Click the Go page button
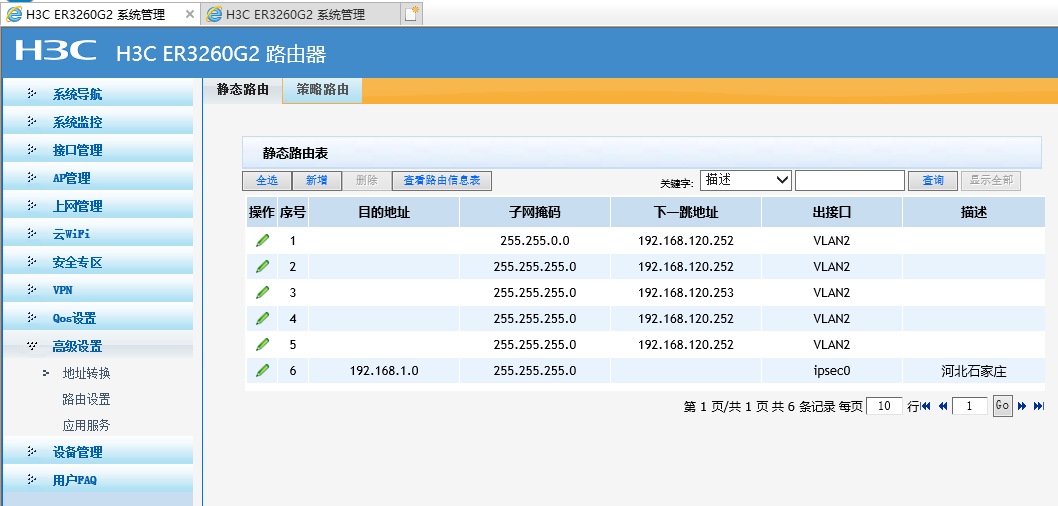This screenshot has height=506, width=1058. [x=1003, y=405]
